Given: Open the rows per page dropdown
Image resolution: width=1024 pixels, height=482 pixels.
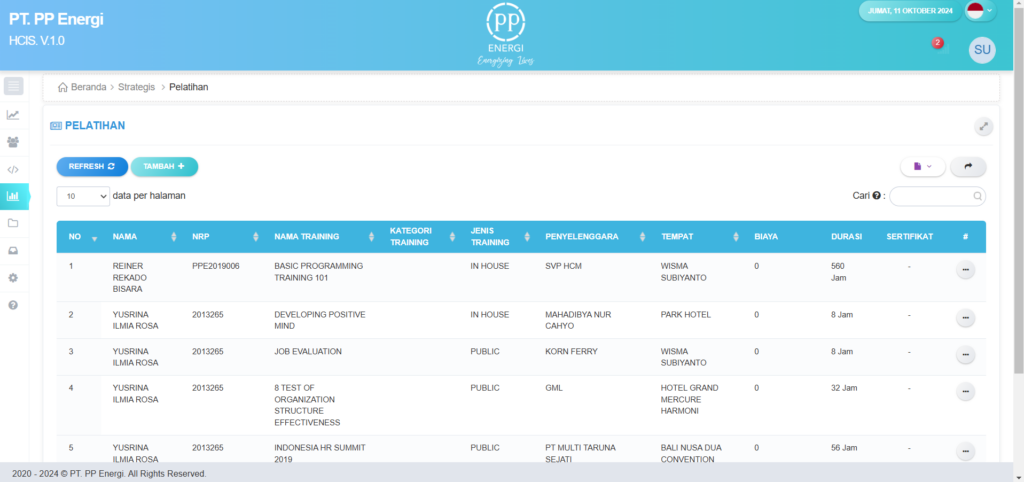Looking at the screenshot, I should (x=83, y=197).
